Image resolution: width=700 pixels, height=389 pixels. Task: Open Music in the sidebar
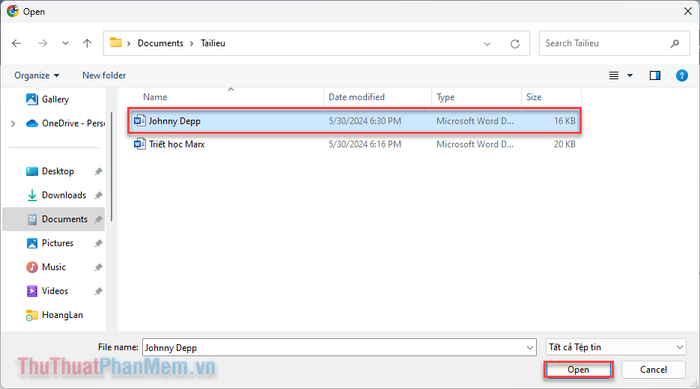(46, 267)
